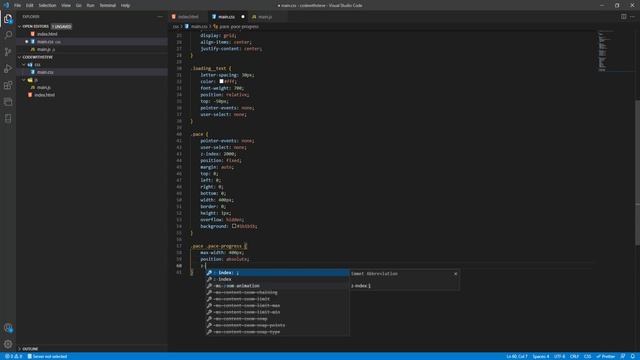640x360 pixels.
Task: Click the Explorer more actions ellipsis
Action: [x=160, y=17]
